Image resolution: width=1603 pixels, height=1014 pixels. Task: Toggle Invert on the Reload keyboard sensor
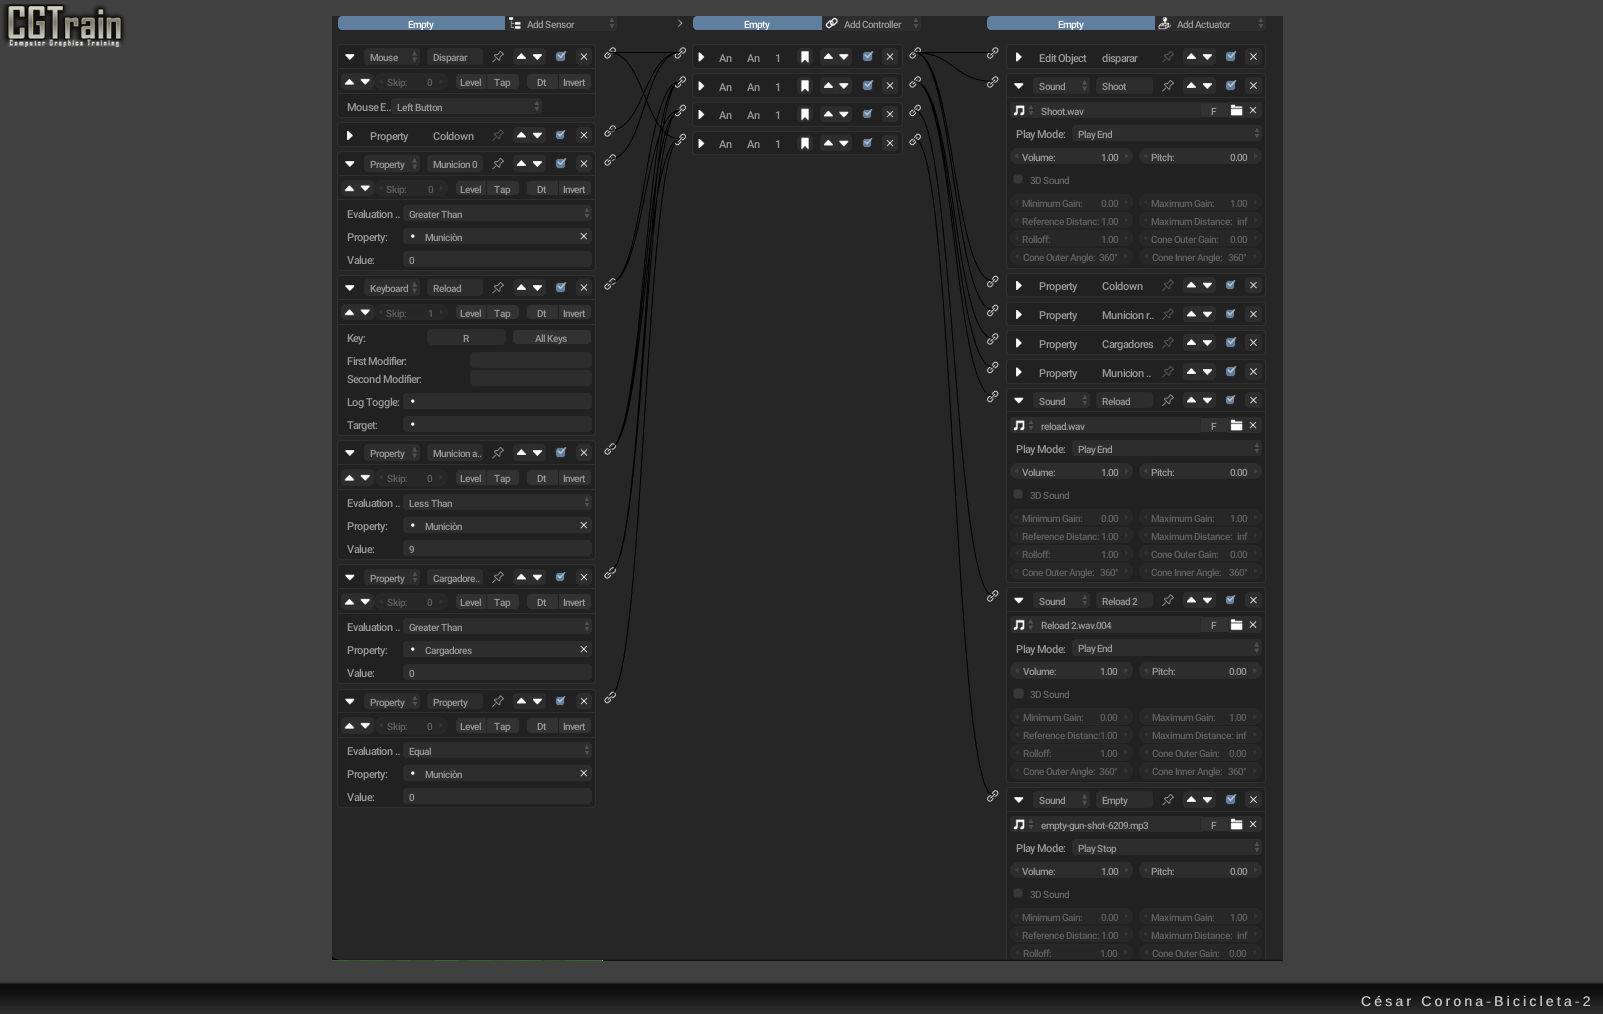pyautogui.click(x=574, y=314)
